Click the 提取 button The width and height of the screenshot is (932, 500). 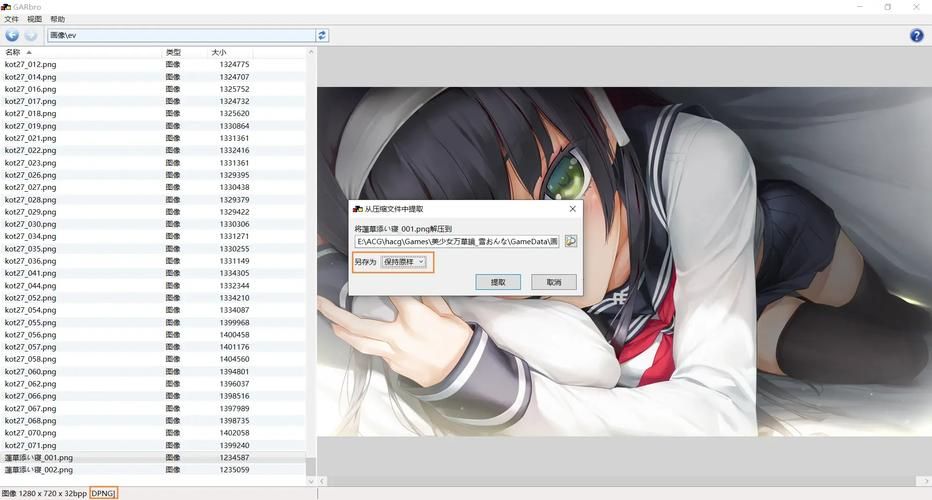click(x=498, y=282)
